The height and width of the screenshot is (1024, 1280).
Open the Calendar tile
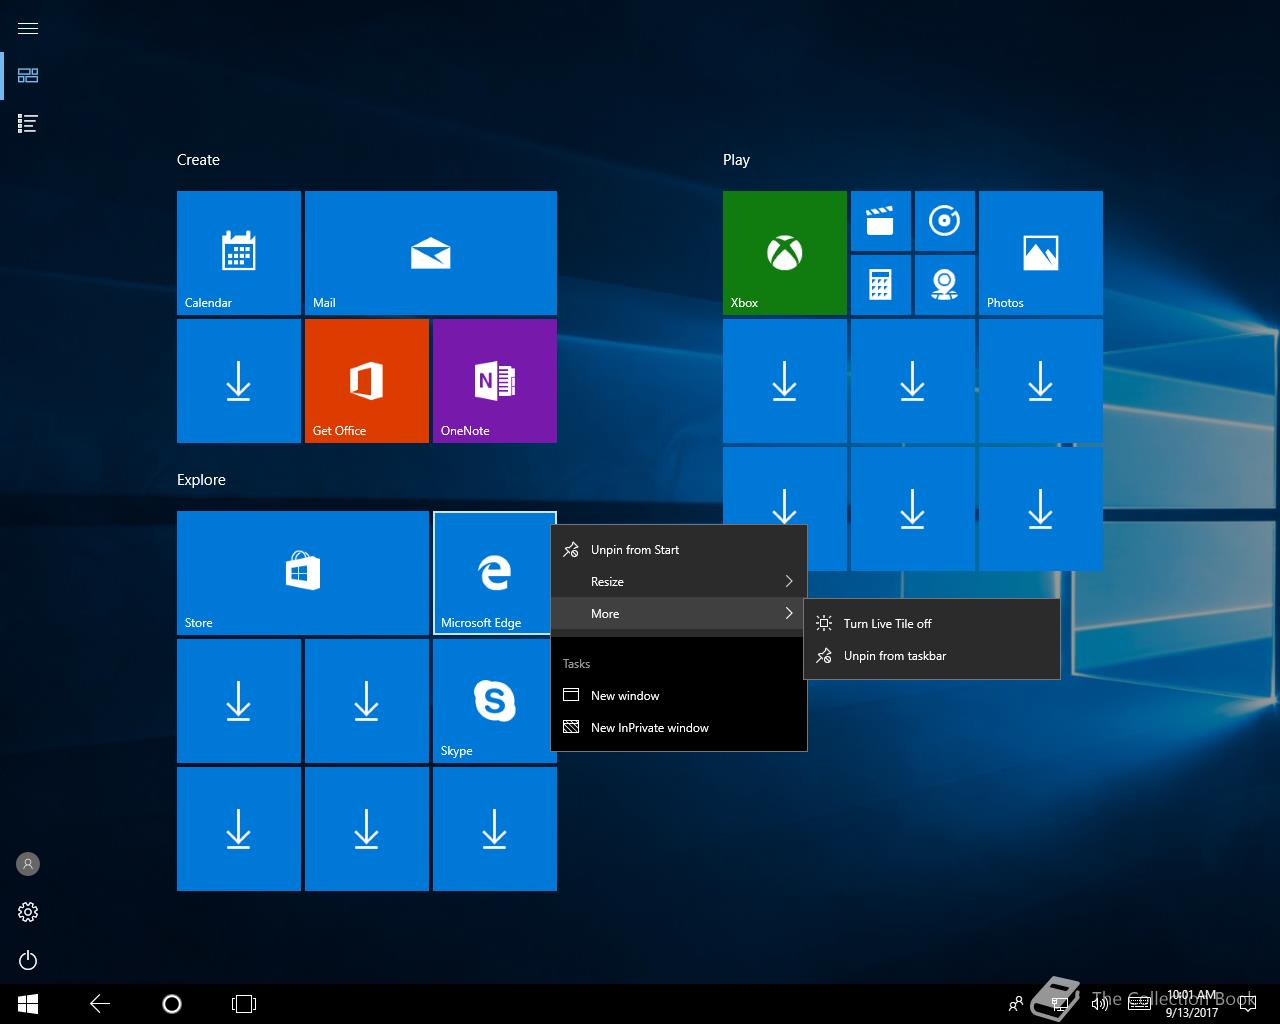[x=239, y=253]
